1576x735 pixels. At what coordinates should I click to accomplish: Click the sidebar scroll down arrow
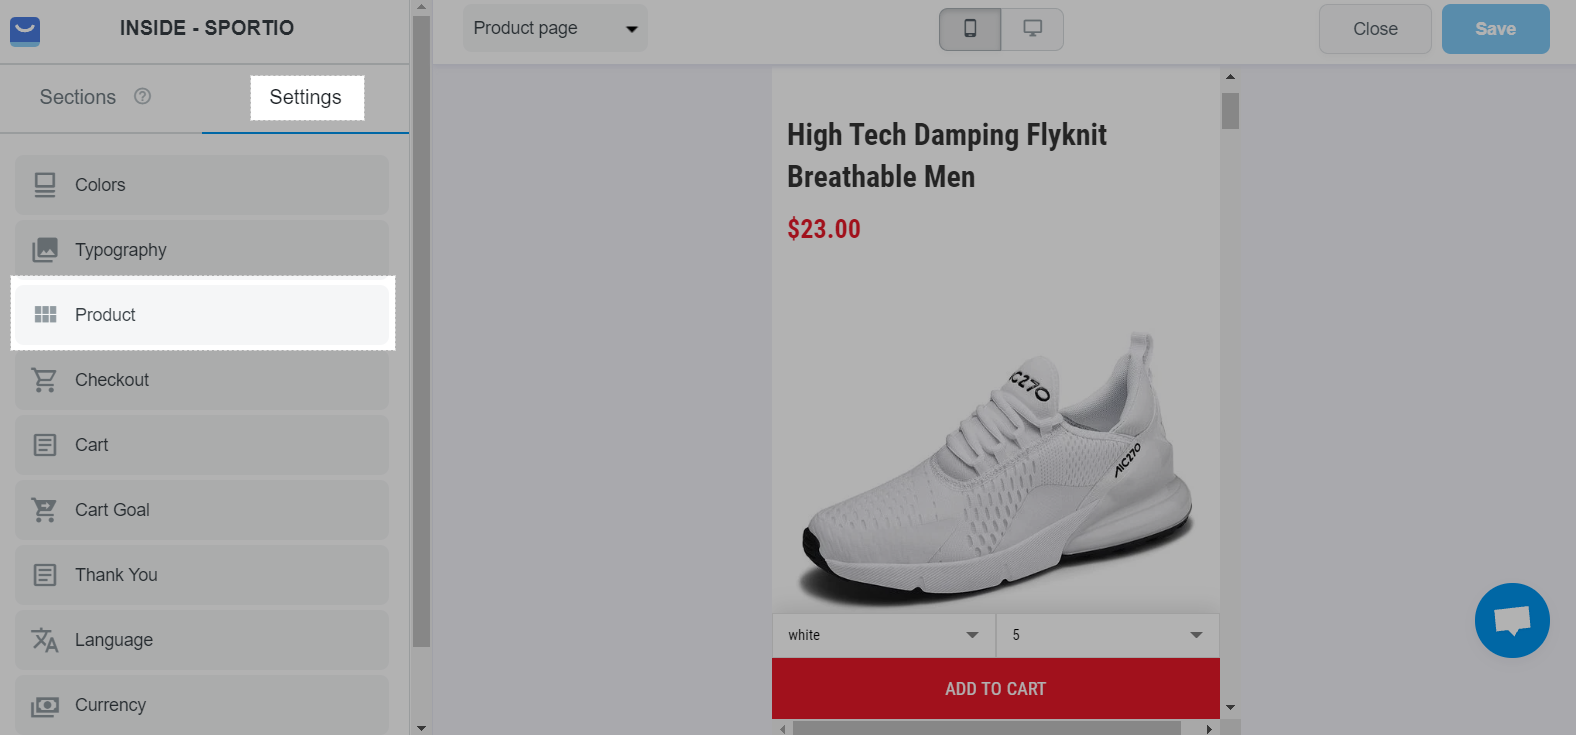click(421, 728)
